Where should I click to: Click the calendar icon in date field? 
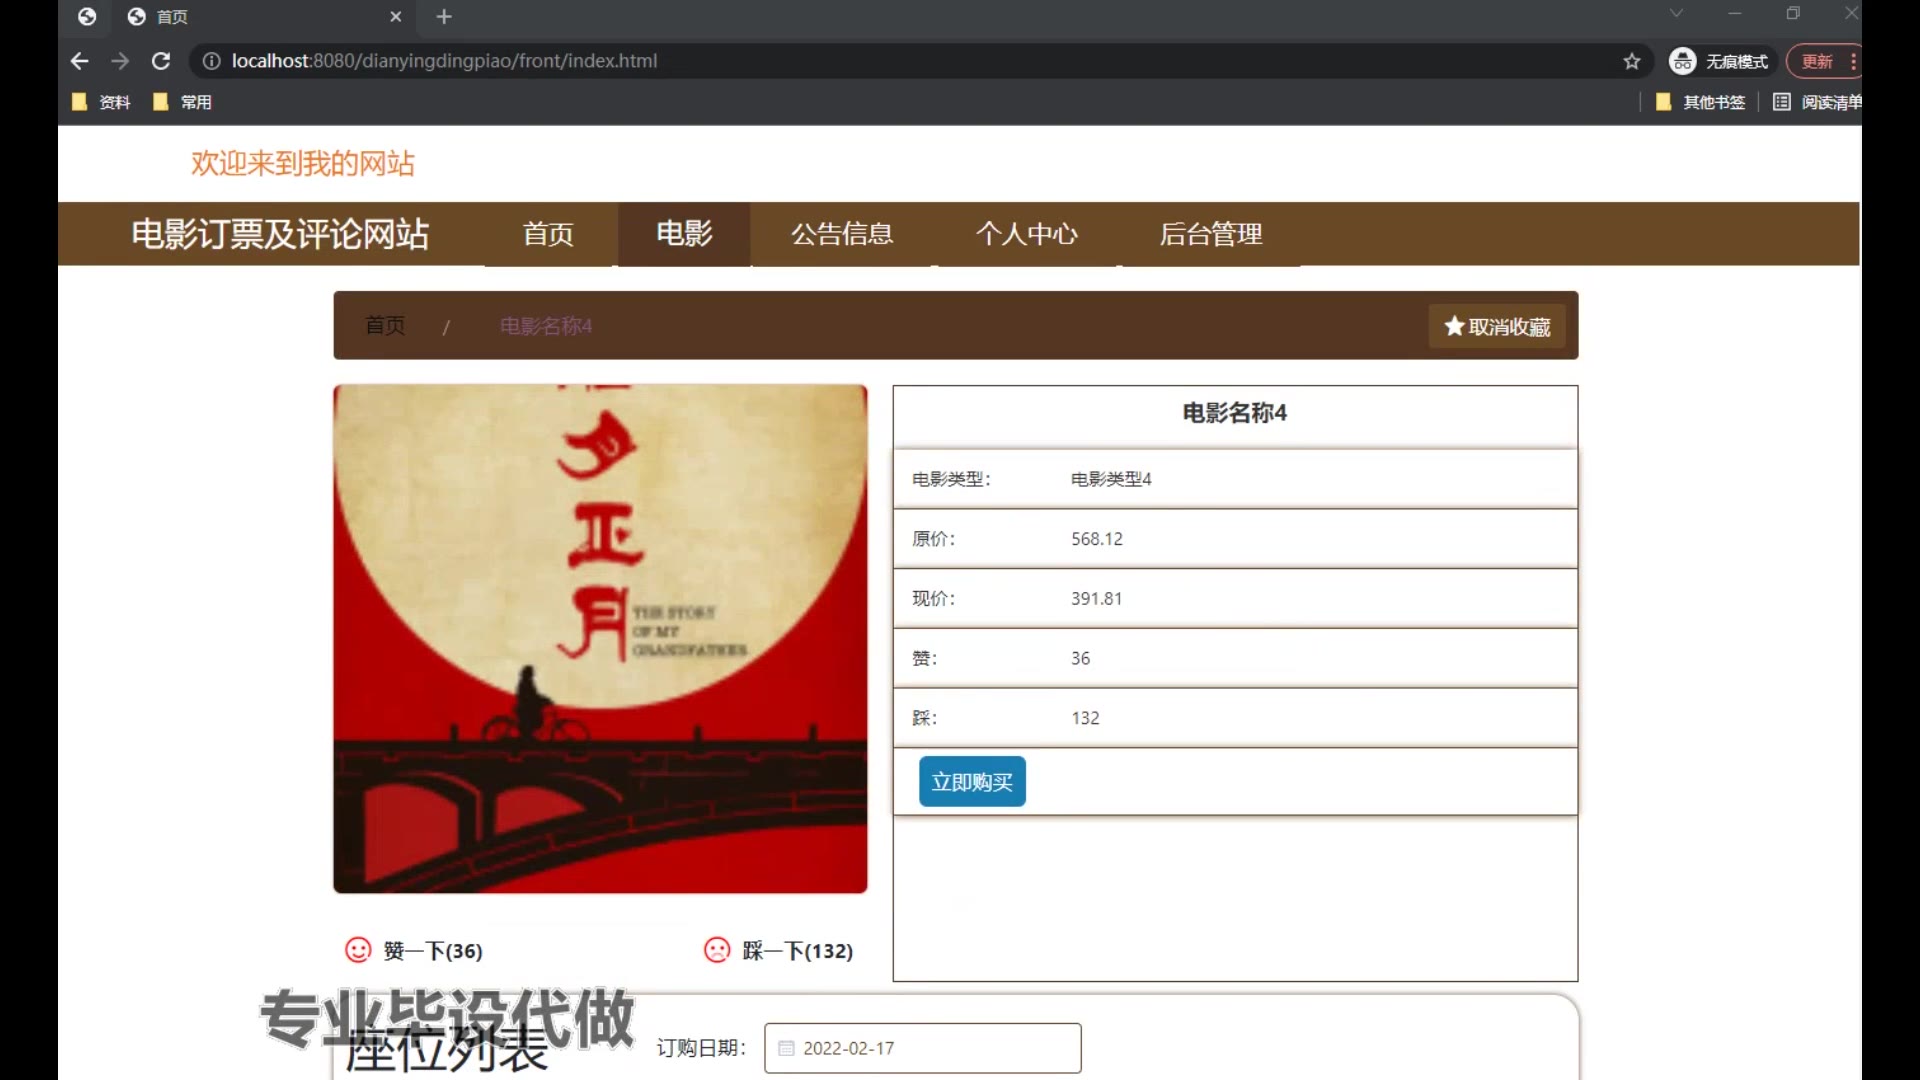(x=786, y=1048)
